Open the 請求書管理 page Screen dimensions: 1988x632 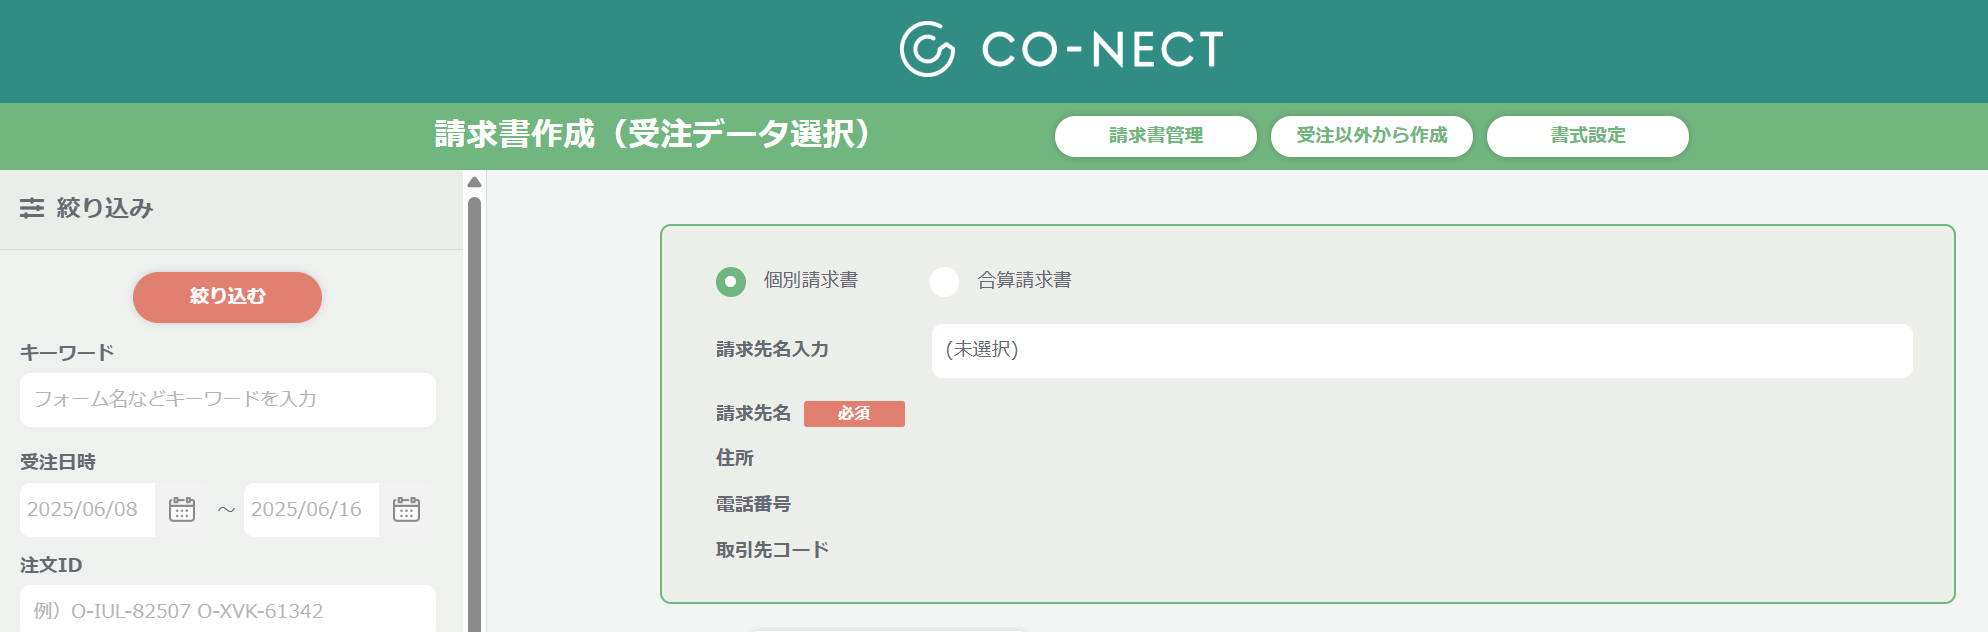point(1155,136)
